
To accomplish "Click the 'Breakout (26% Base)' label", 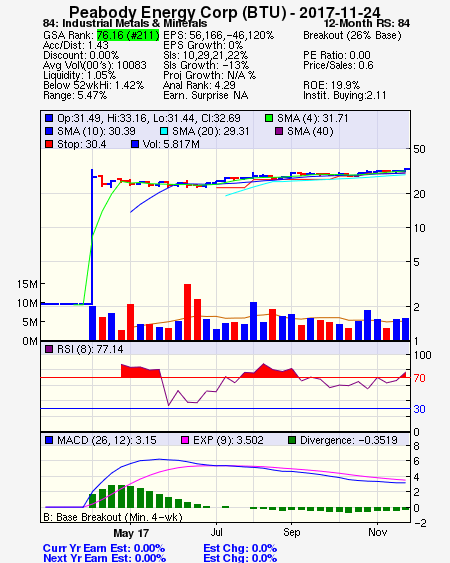I will tap(352, 35).
